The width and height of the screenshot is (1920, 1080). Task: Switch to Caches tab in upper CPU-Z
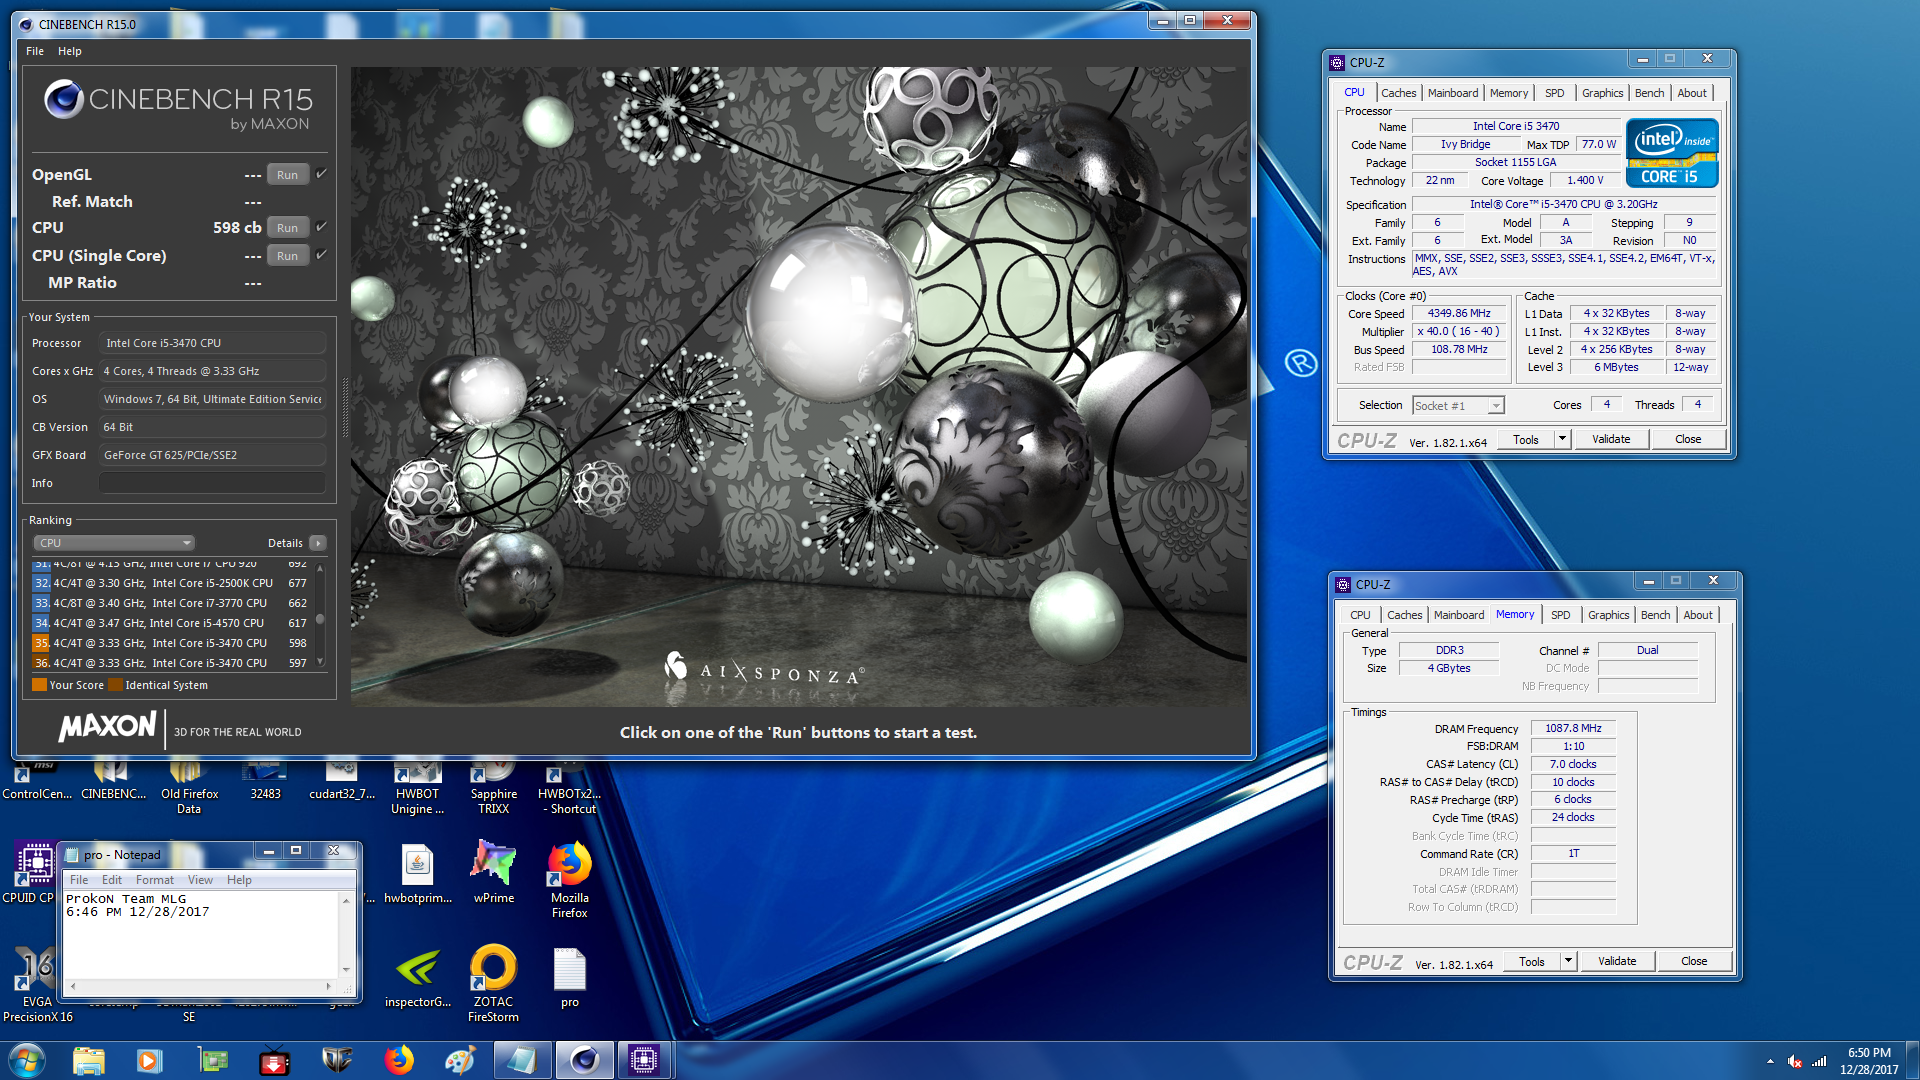coord(1399,93)
